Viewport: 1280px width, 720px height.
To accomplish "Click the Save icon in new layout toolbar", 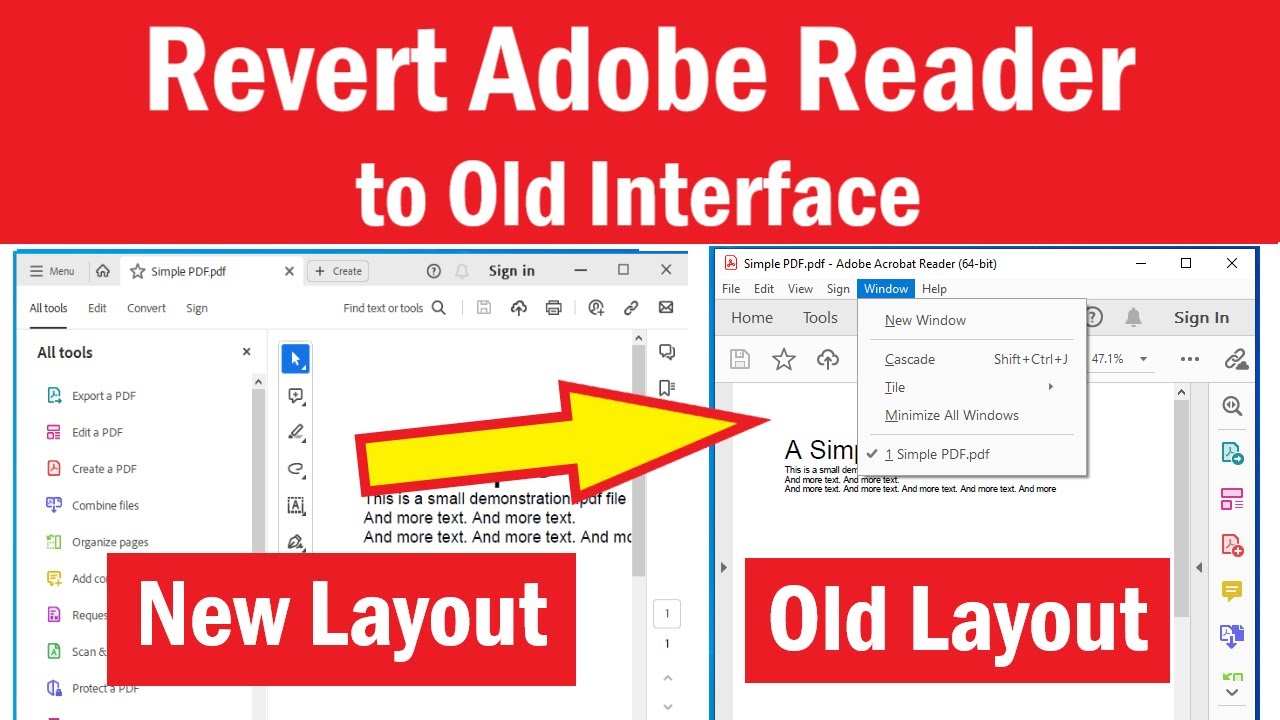I will tap(484, 308).
